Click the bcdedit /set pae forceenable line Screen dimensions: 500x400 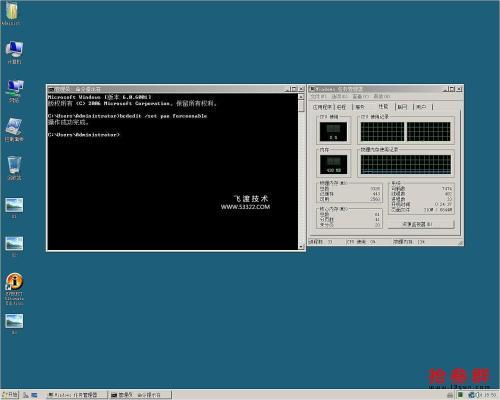click(x=127, y=116)
